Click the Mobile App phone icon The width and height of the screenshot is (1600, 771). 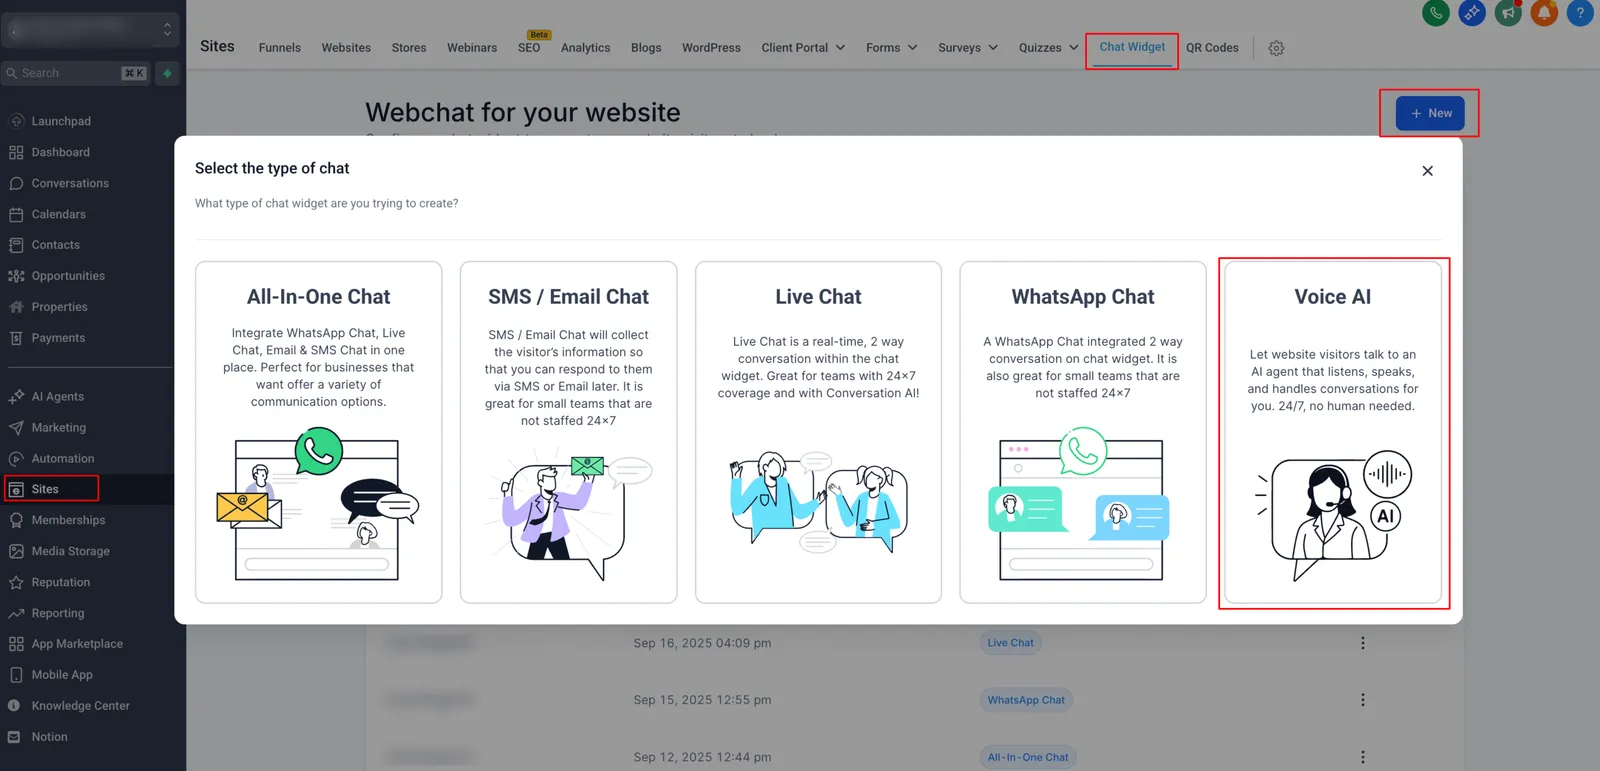click(16, 675)
